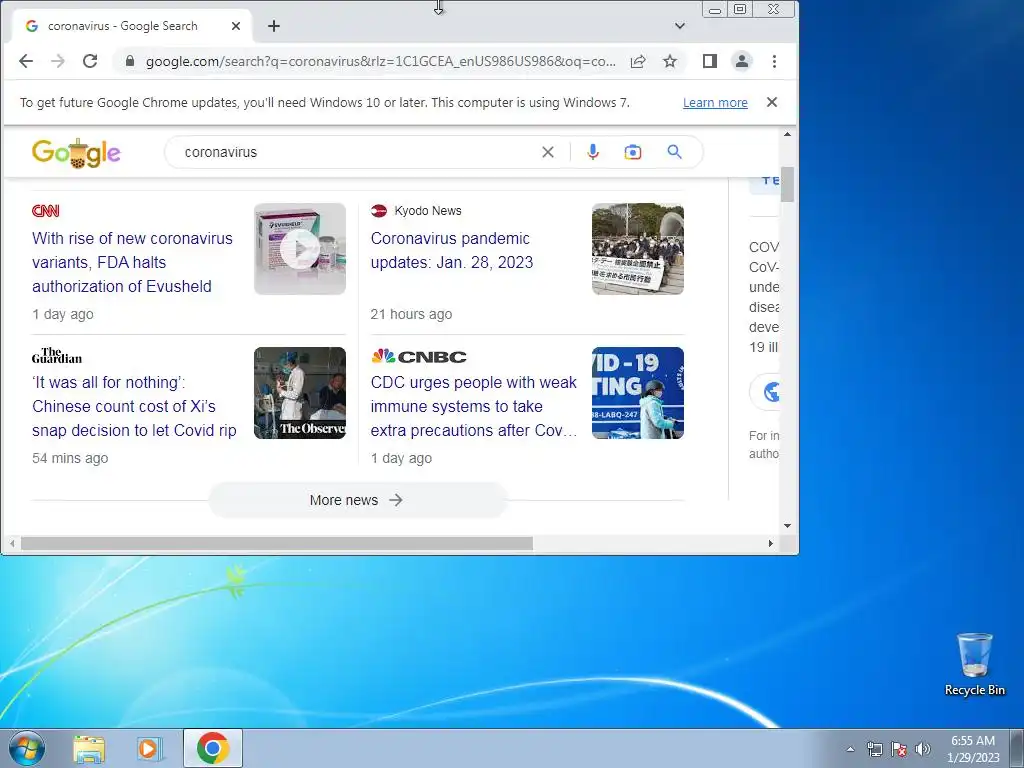Click the vertical scrollbar down arrow
This screenshot has width=1024, height=768.
pos(787,526)
